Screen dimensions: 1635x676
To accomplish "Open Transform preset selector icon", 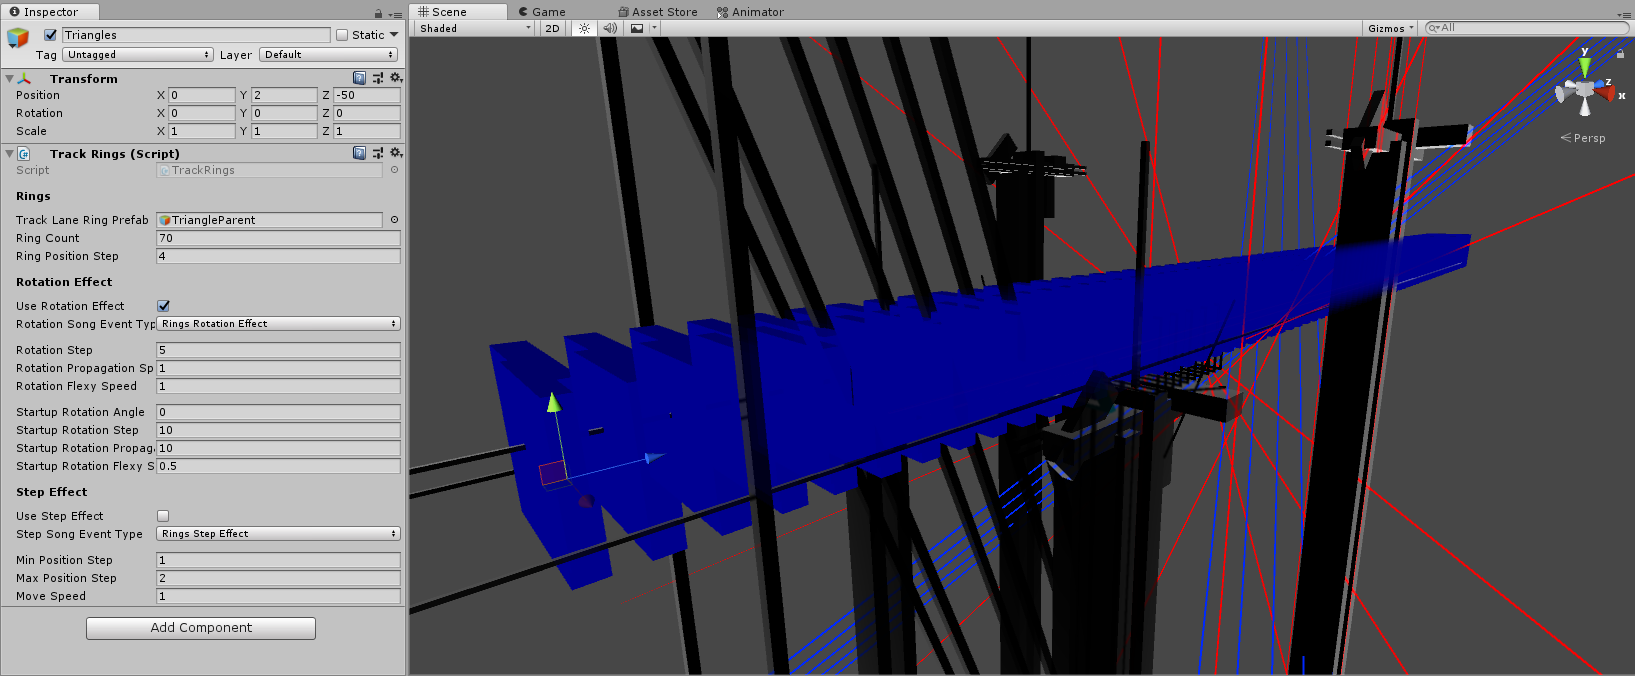I will 378,78.
